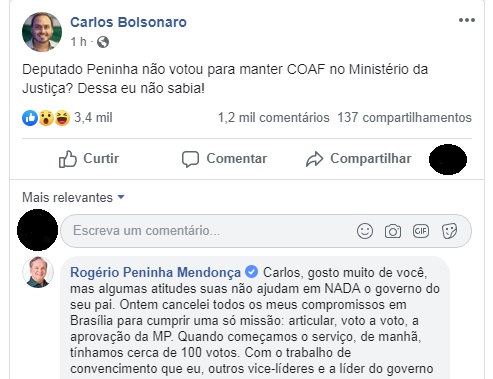Insert an emoji with the smiley icon
The image size is (493, 379).
[365, 231]
